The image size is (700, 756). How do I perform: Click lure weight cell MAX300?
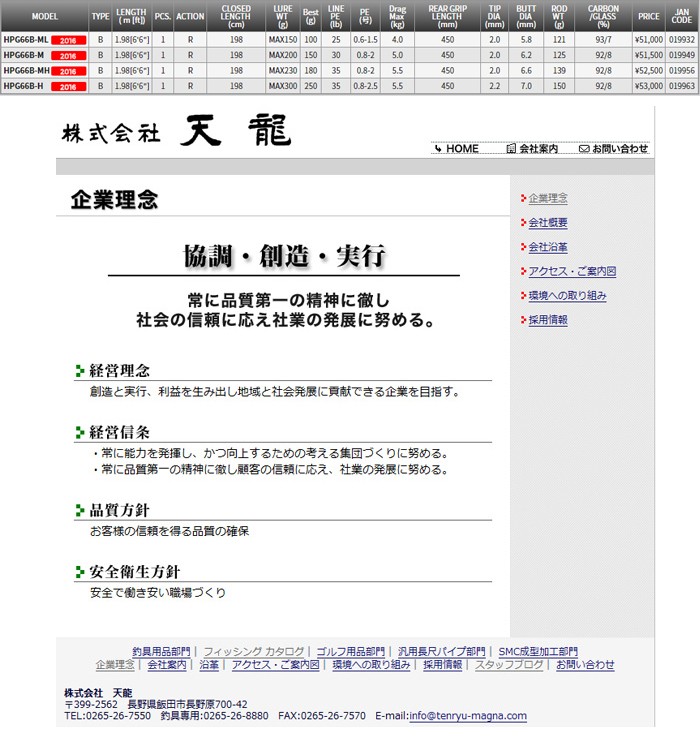tap(283, 86)
